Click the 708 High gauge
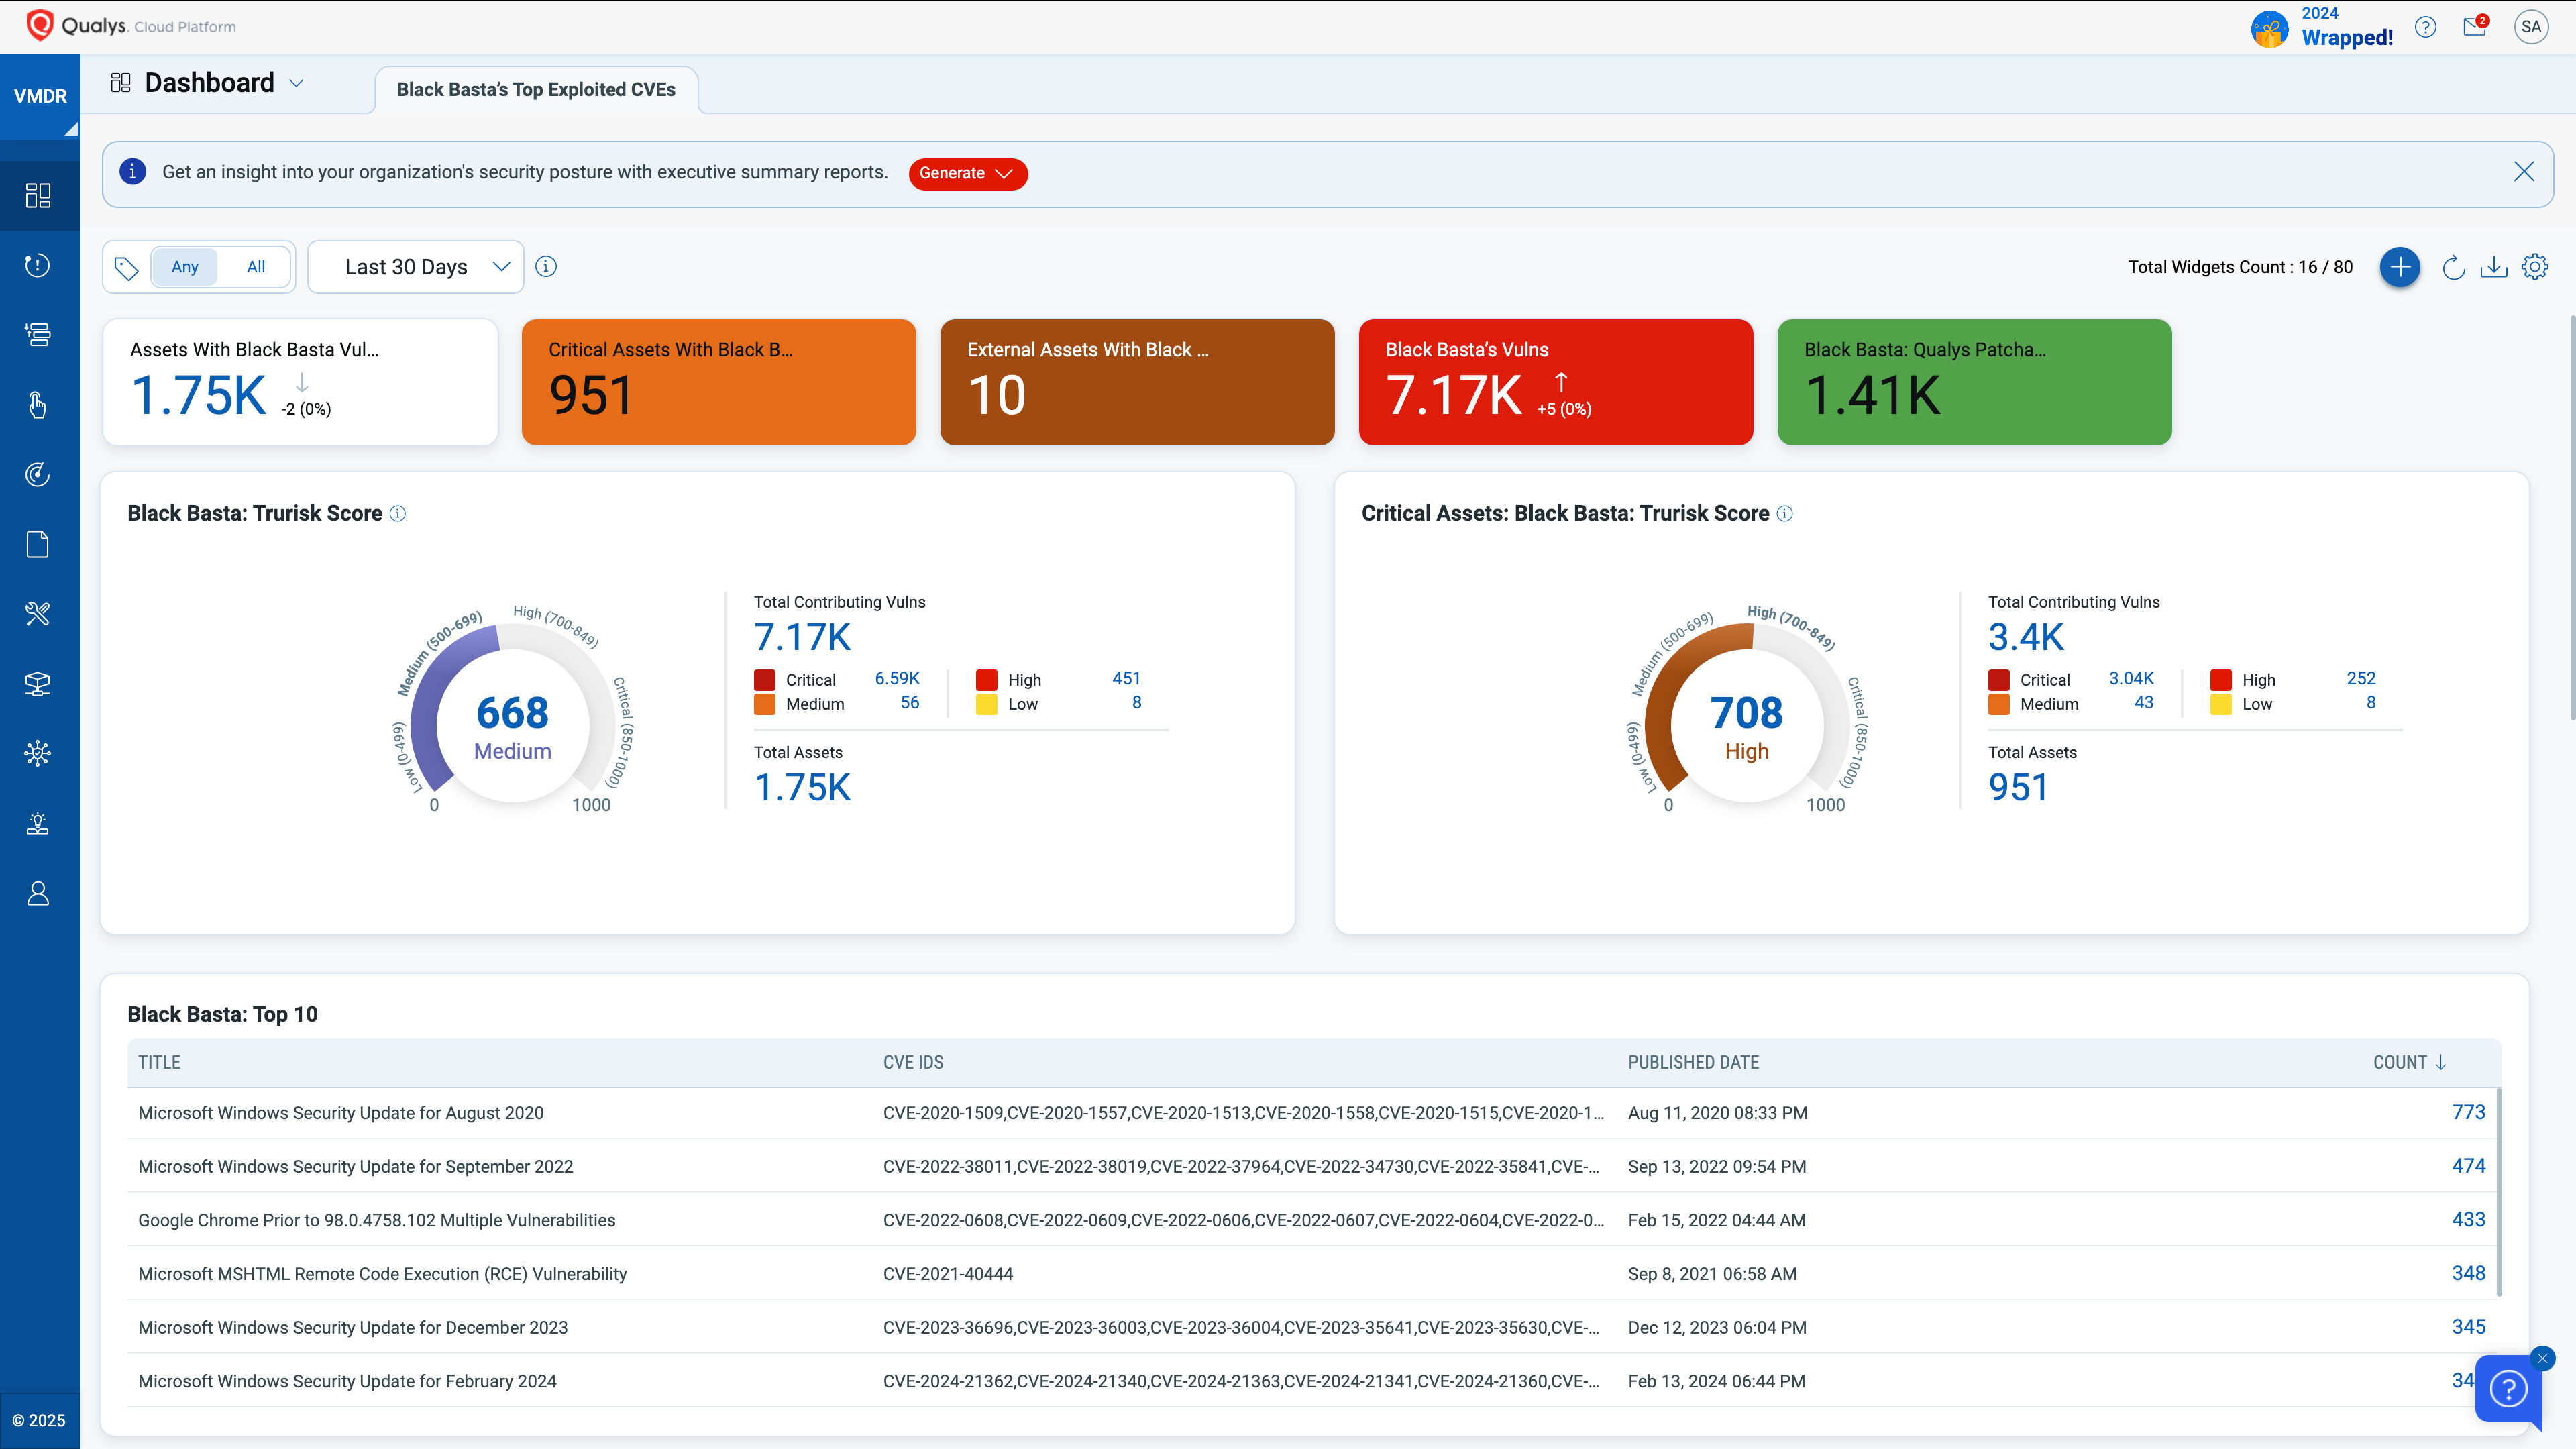The image size is (2576, 1449). [x=1747, y=713]
